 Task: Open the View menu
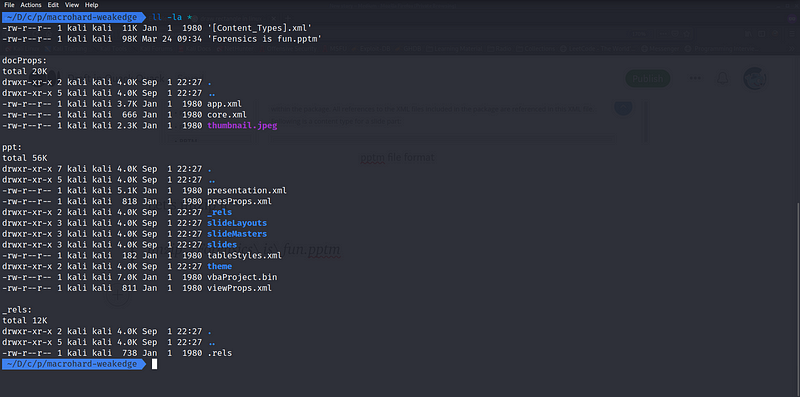72,5
